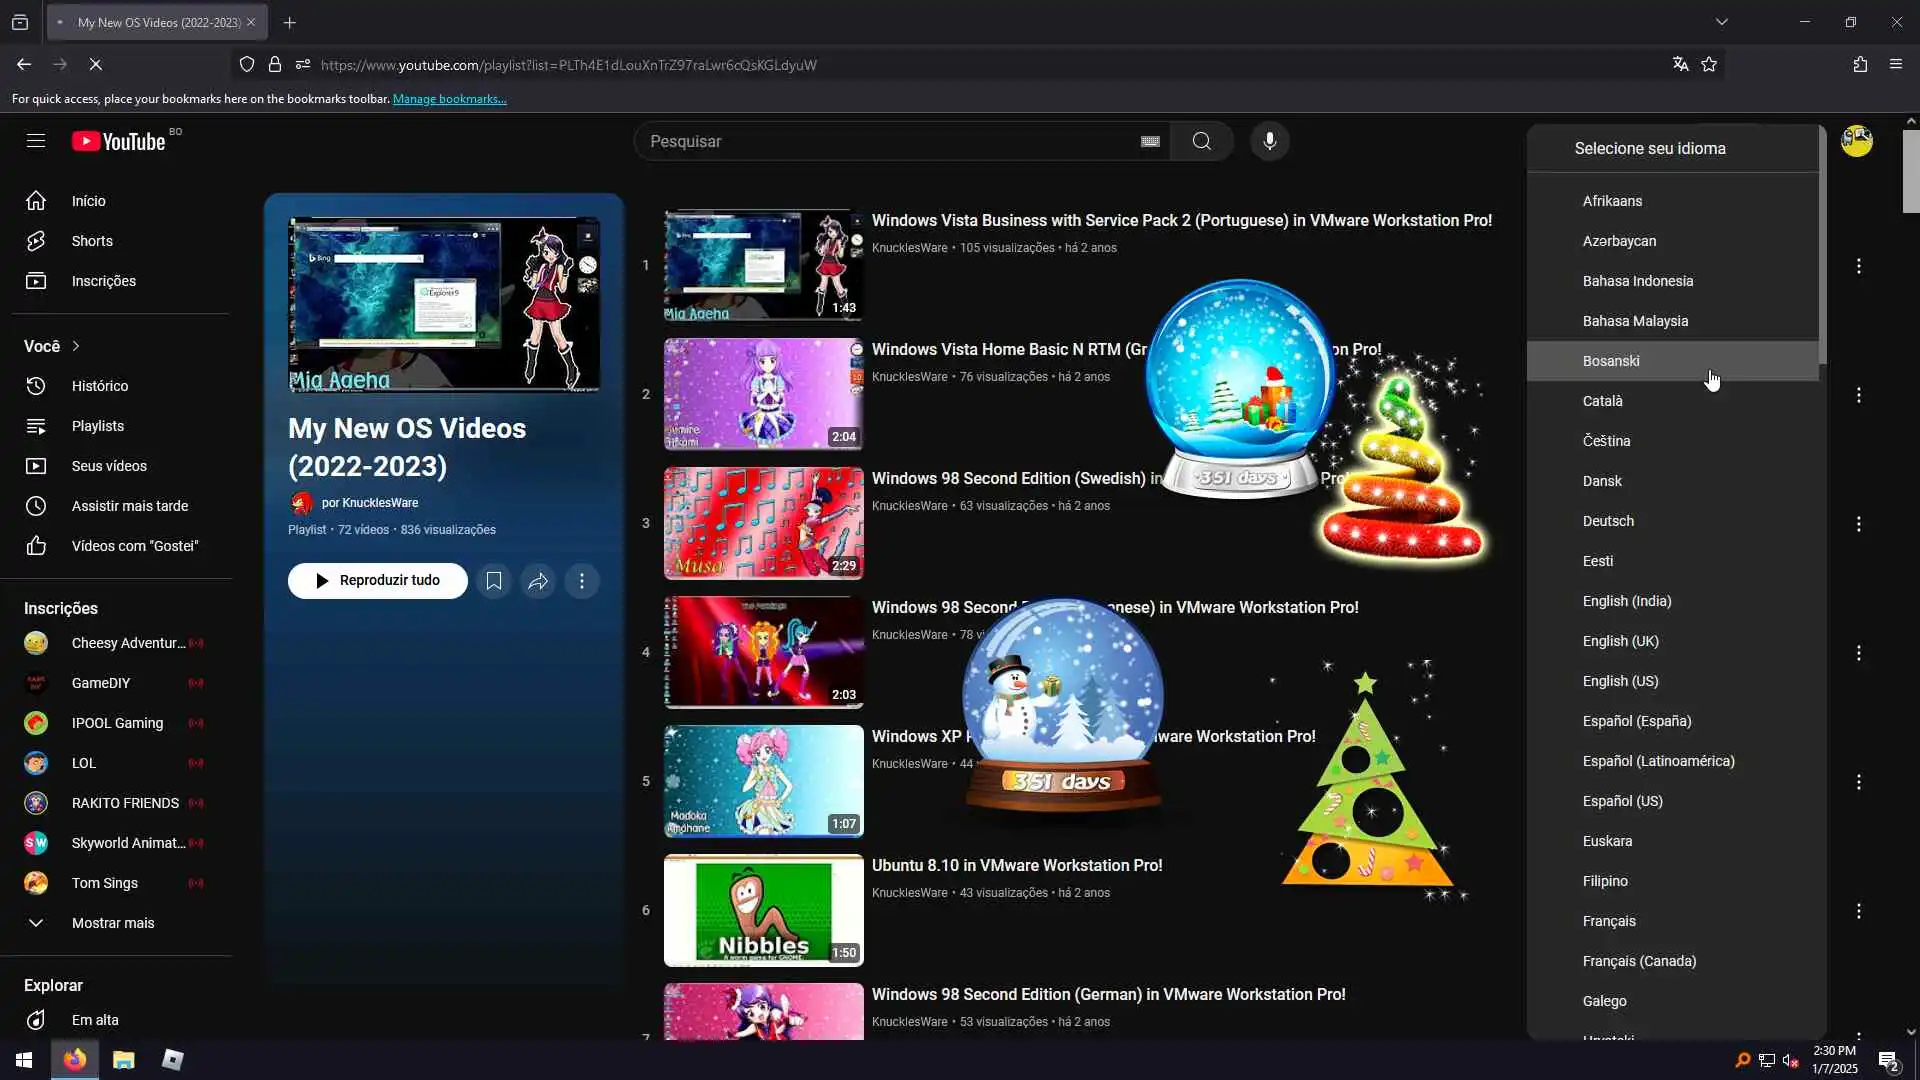Image resolution: width=1920 pixels, height=1080 pixels.
Task: Open Firefox list all tabs dropdown
Action: pos(1721,22)
